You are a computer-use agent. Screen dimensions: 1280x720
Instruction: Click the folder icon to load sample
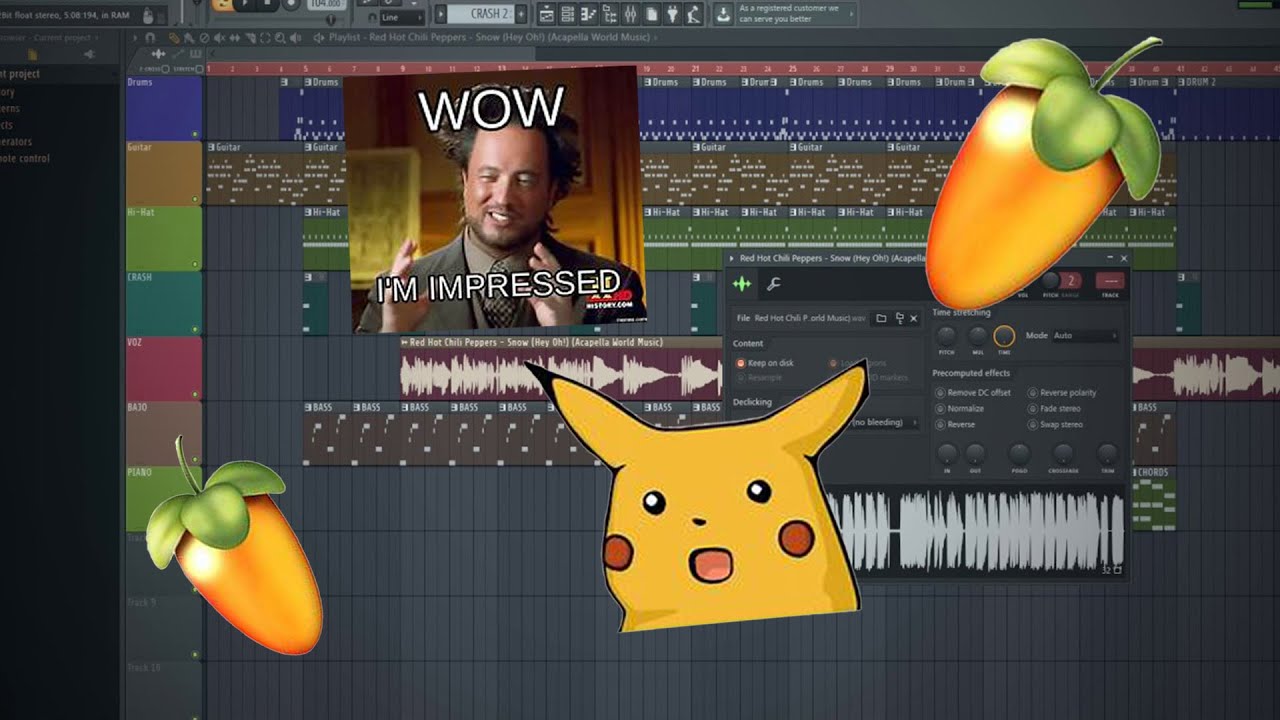[x=881, y=318]
